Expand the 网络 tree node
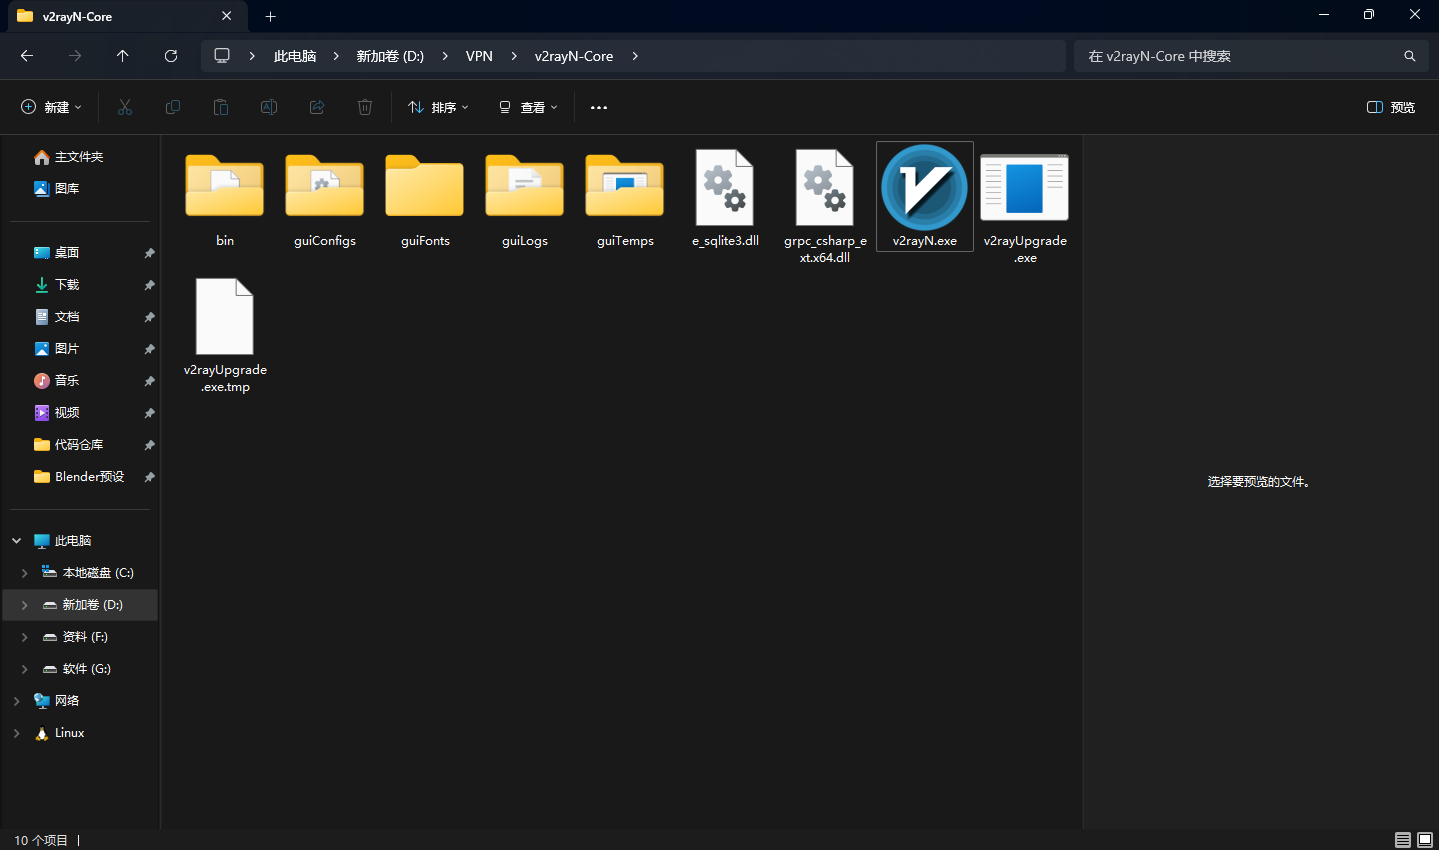This screenshot has height=850, width=1439. point(16,701)
